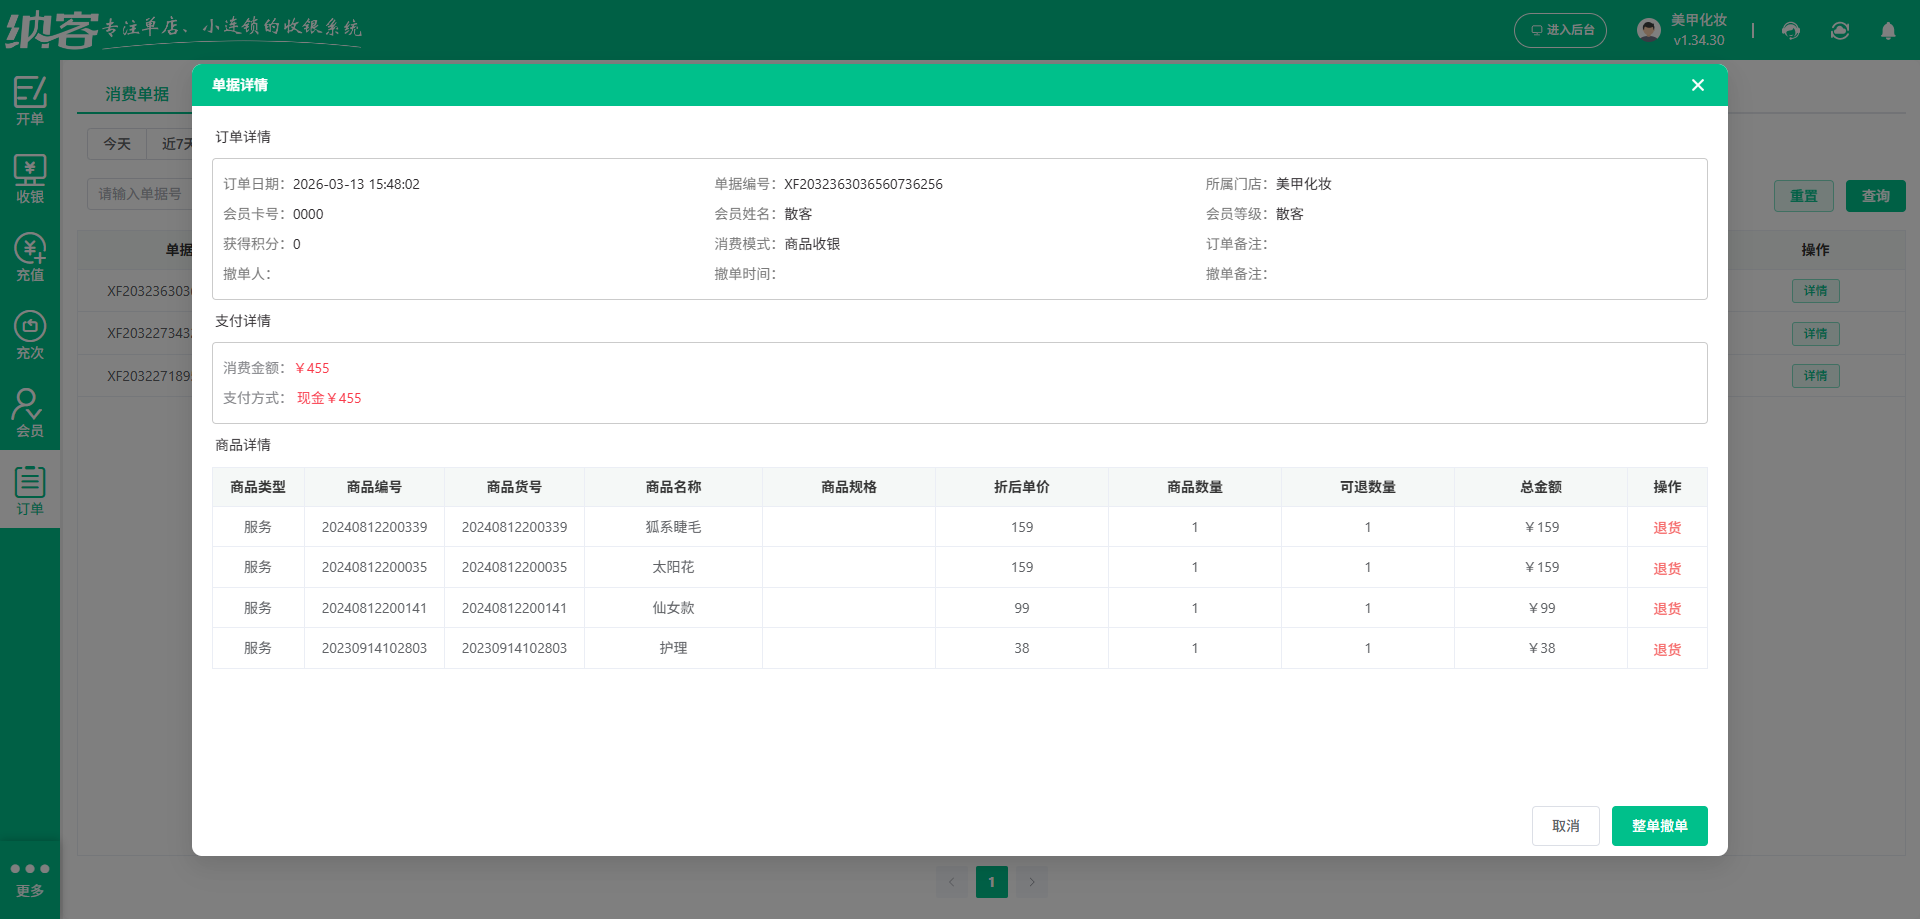Viewport: 1920px width, 919px height.
Task: Switch date filter to 今天
Action: click(x=116, y=144)
